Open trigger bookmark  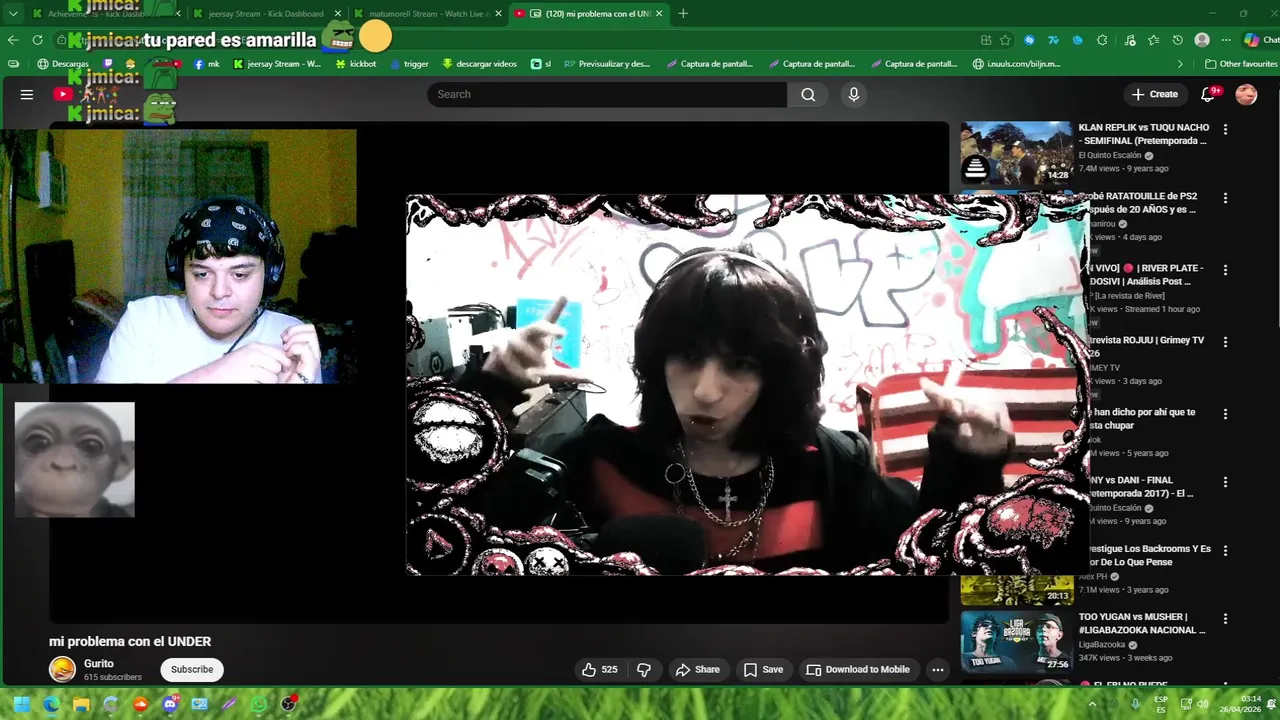pyautogui.click(x=408, y=64)
